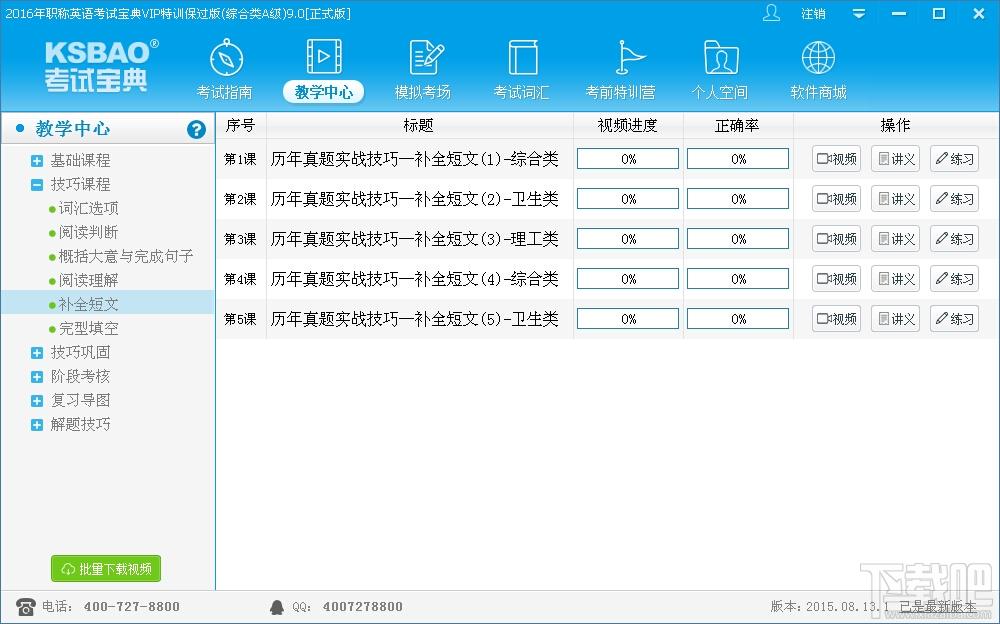1000x624 pixels.
Task: Click the 第1课 video progress bar
Action: point(628,159)
